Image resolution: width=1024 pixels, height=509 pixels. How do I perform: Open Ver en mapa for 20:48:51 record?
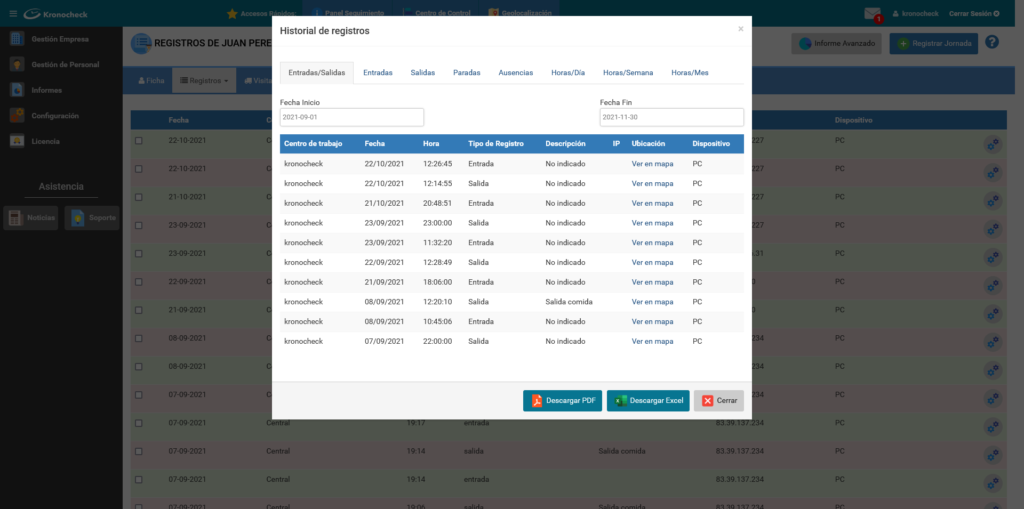(x=652, y=203)
